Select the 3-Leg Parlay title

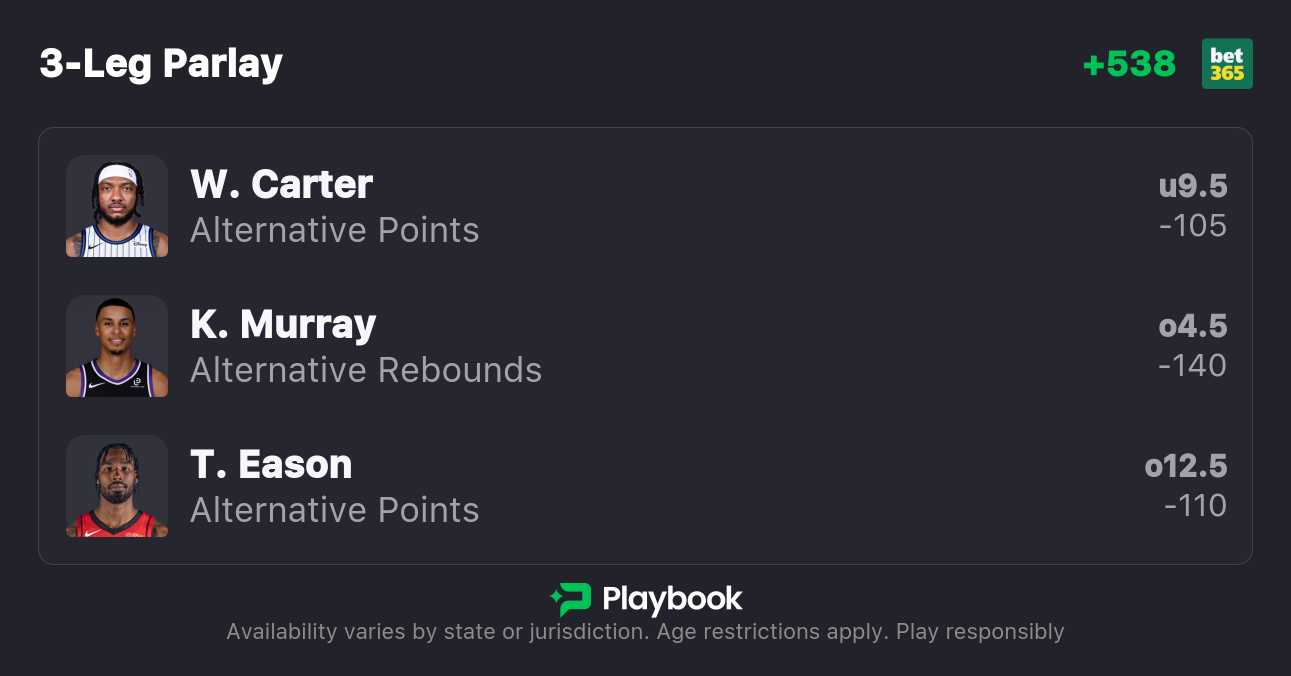pos(161,64)
